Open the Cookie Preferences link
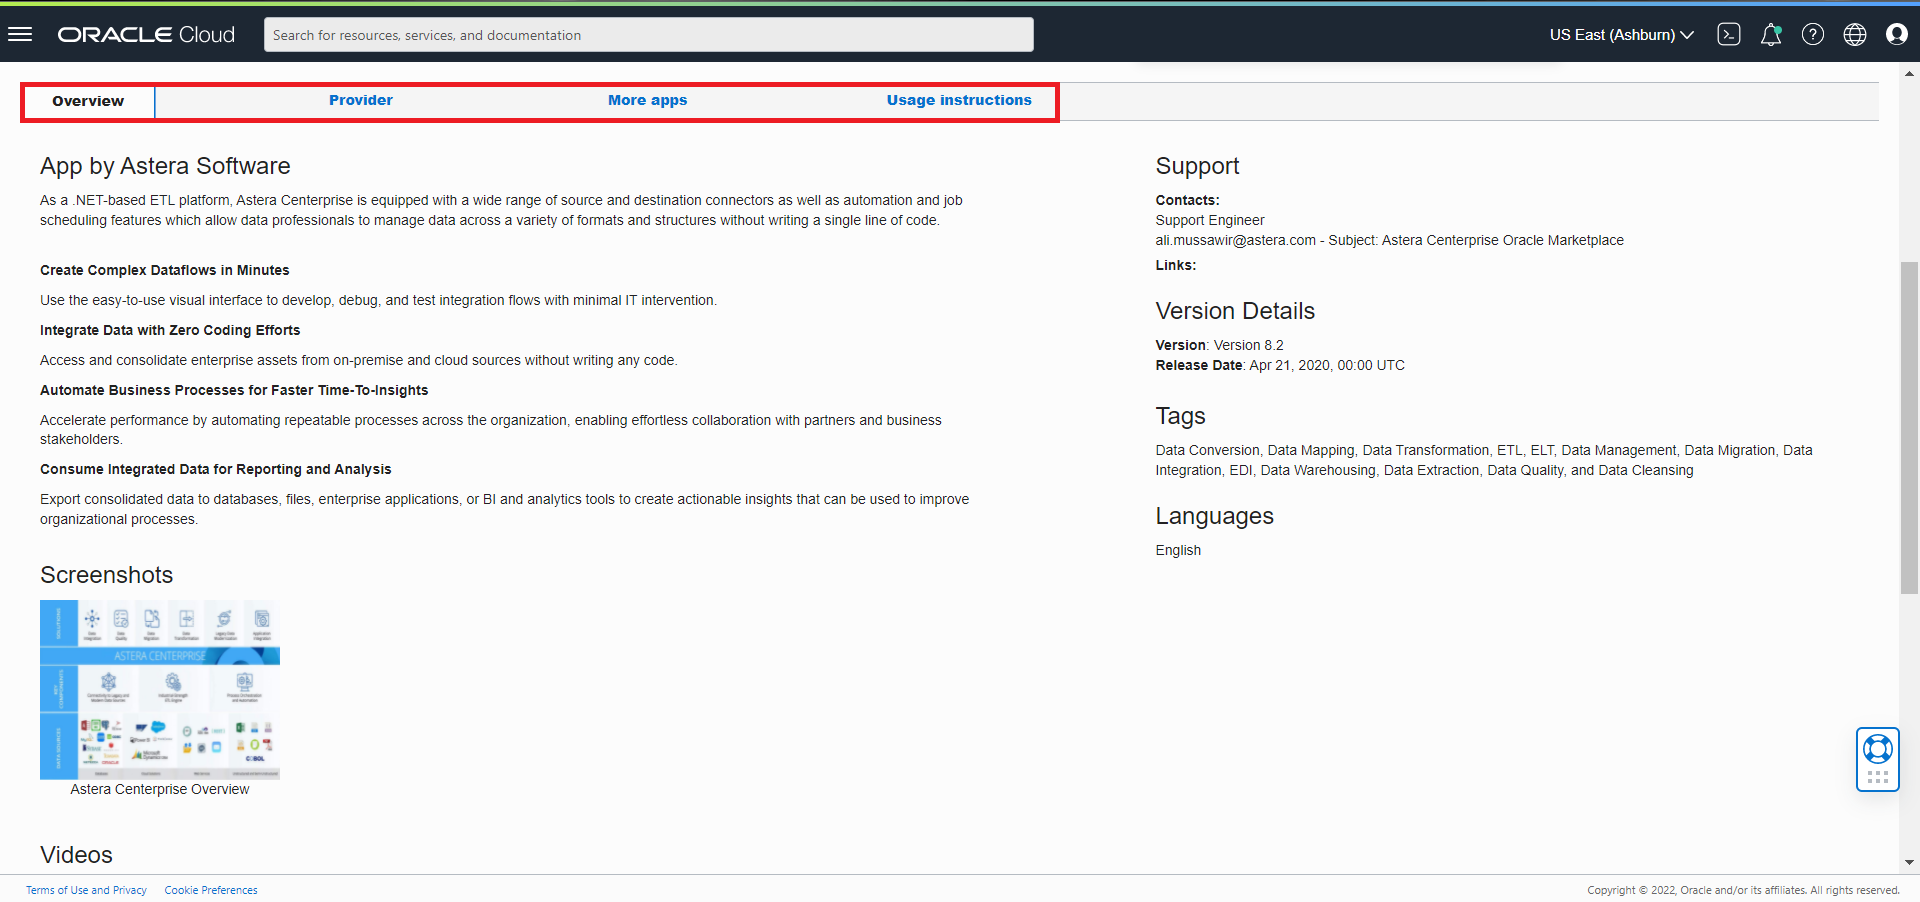This screenshot has width=1920, height=902. 211,890
